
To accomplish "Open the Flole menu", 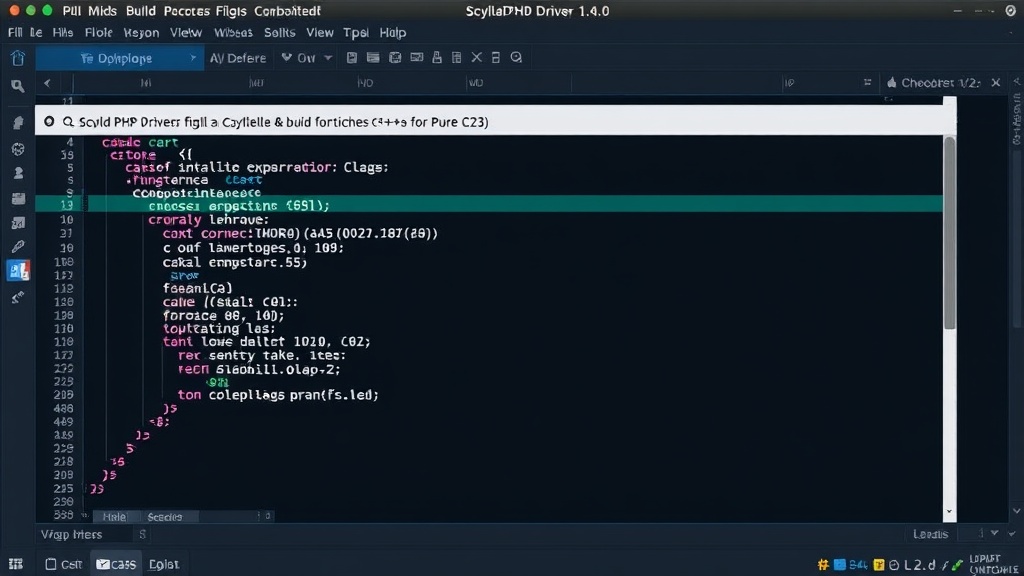I will [x=98, y=33].
